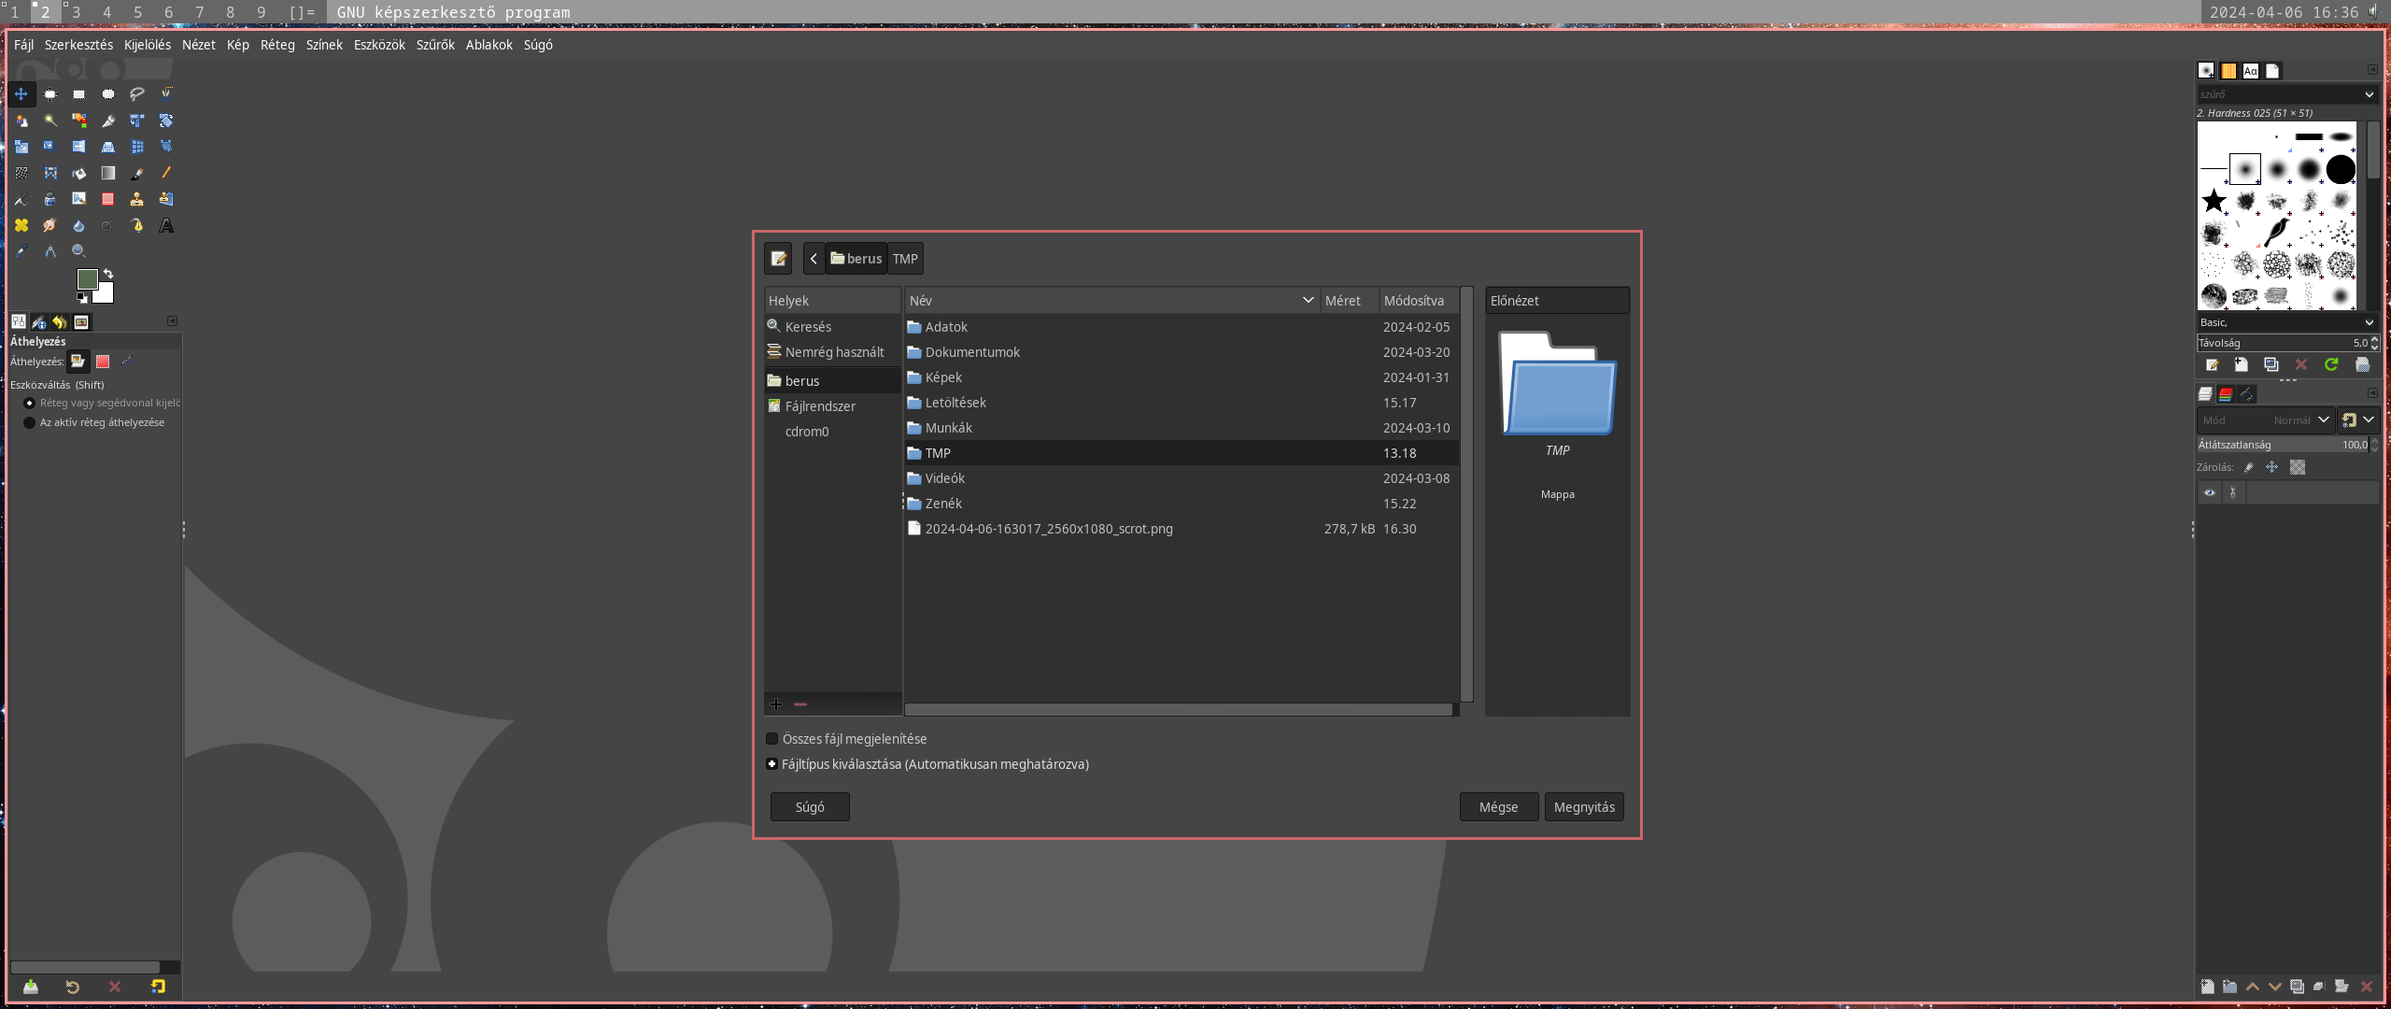
Task: Open the layer Mód Normál dropdown
Action: pos(2265,420)
